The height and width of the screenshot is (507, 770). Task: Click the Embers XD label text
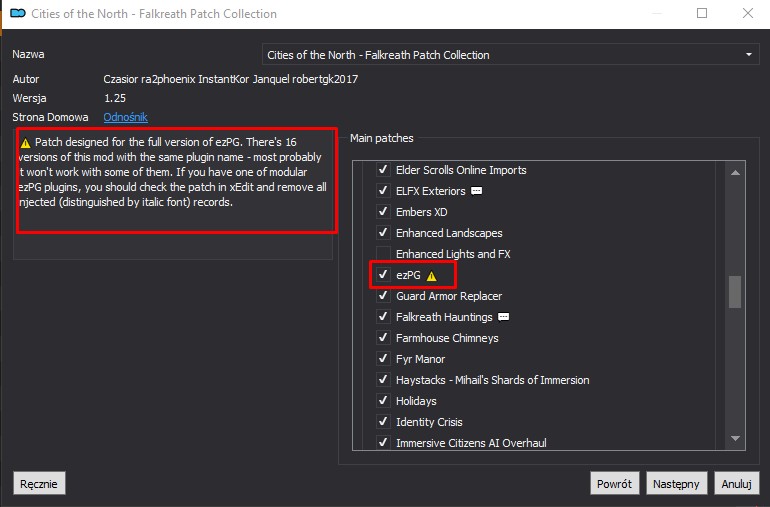[421, 212]
